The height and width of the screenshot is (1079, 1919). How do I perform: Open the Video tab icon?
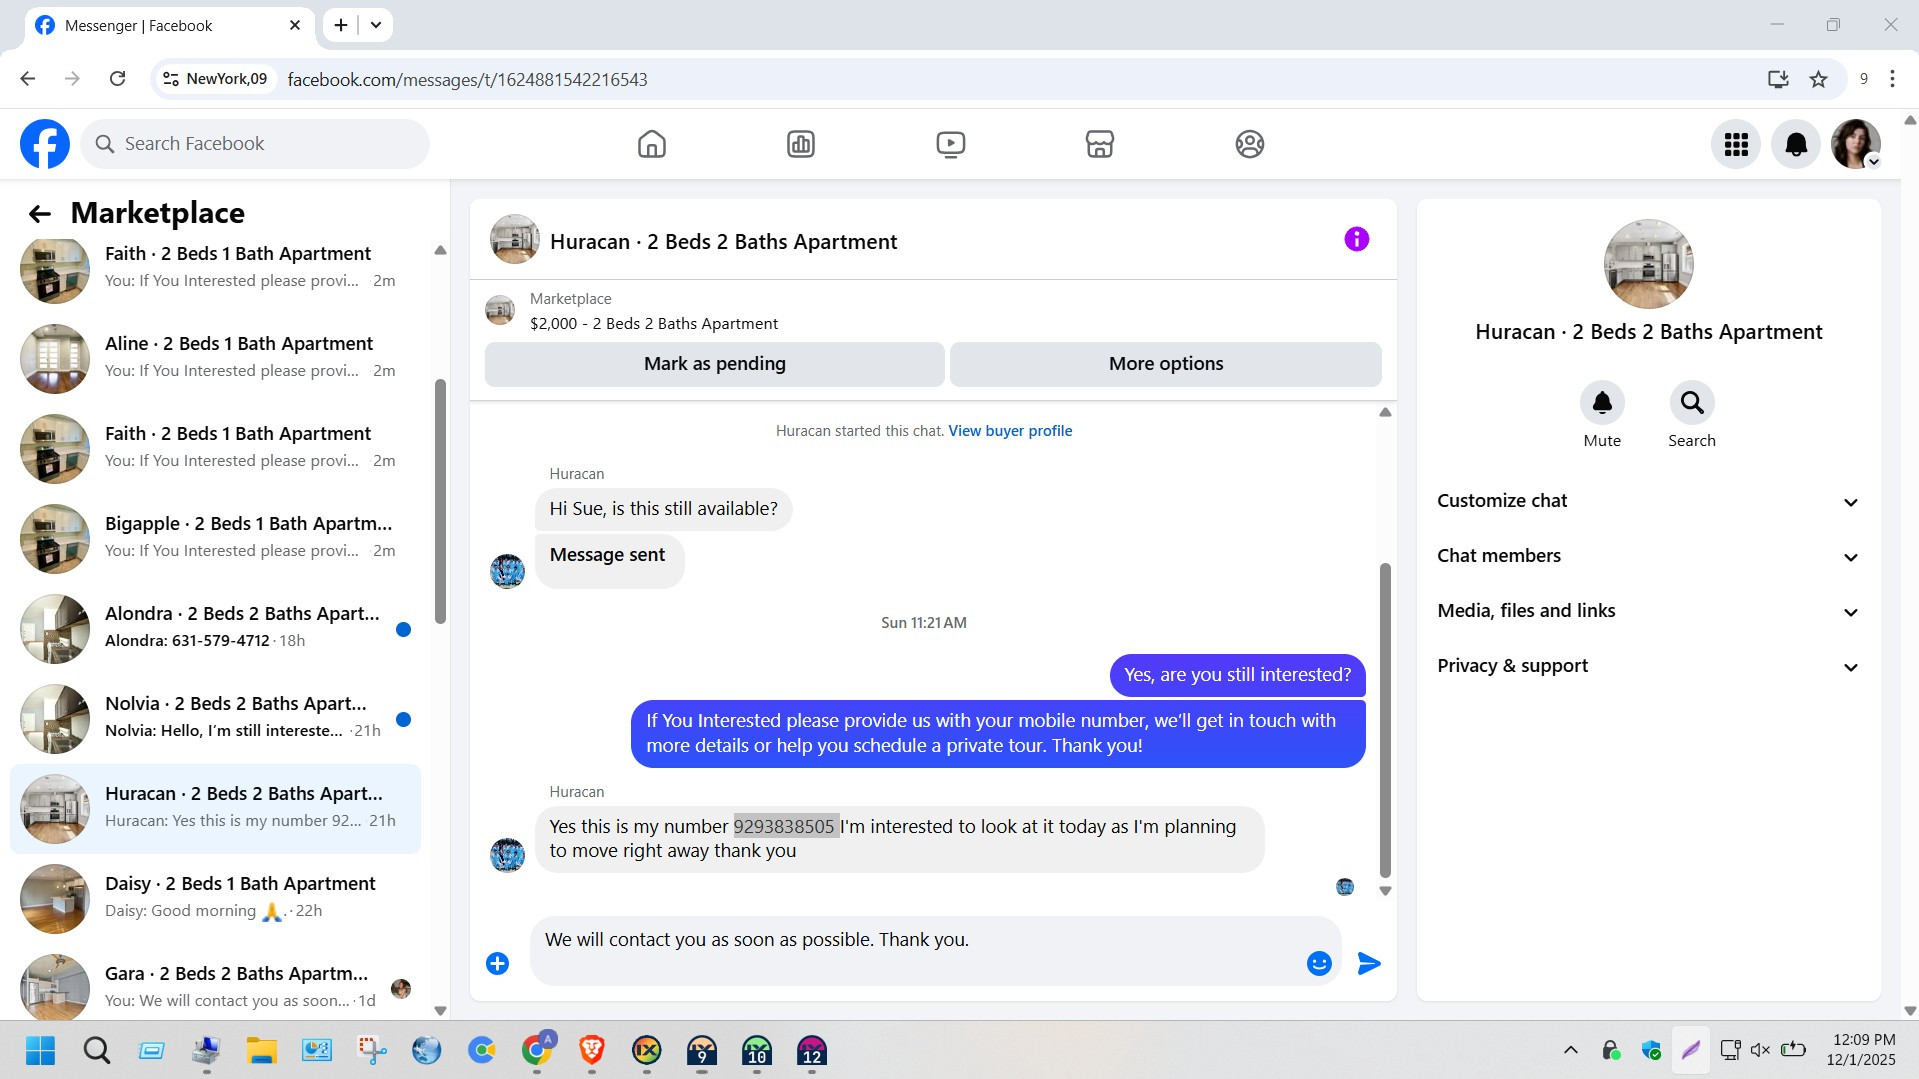click(950, 144)
